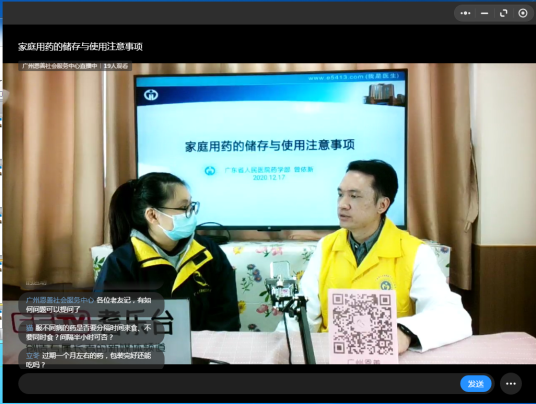The width and height of the screenshot is (536, 404).
Task: Click the QR code card in the video
Action: pyautogui.click(x=362, y=326)
